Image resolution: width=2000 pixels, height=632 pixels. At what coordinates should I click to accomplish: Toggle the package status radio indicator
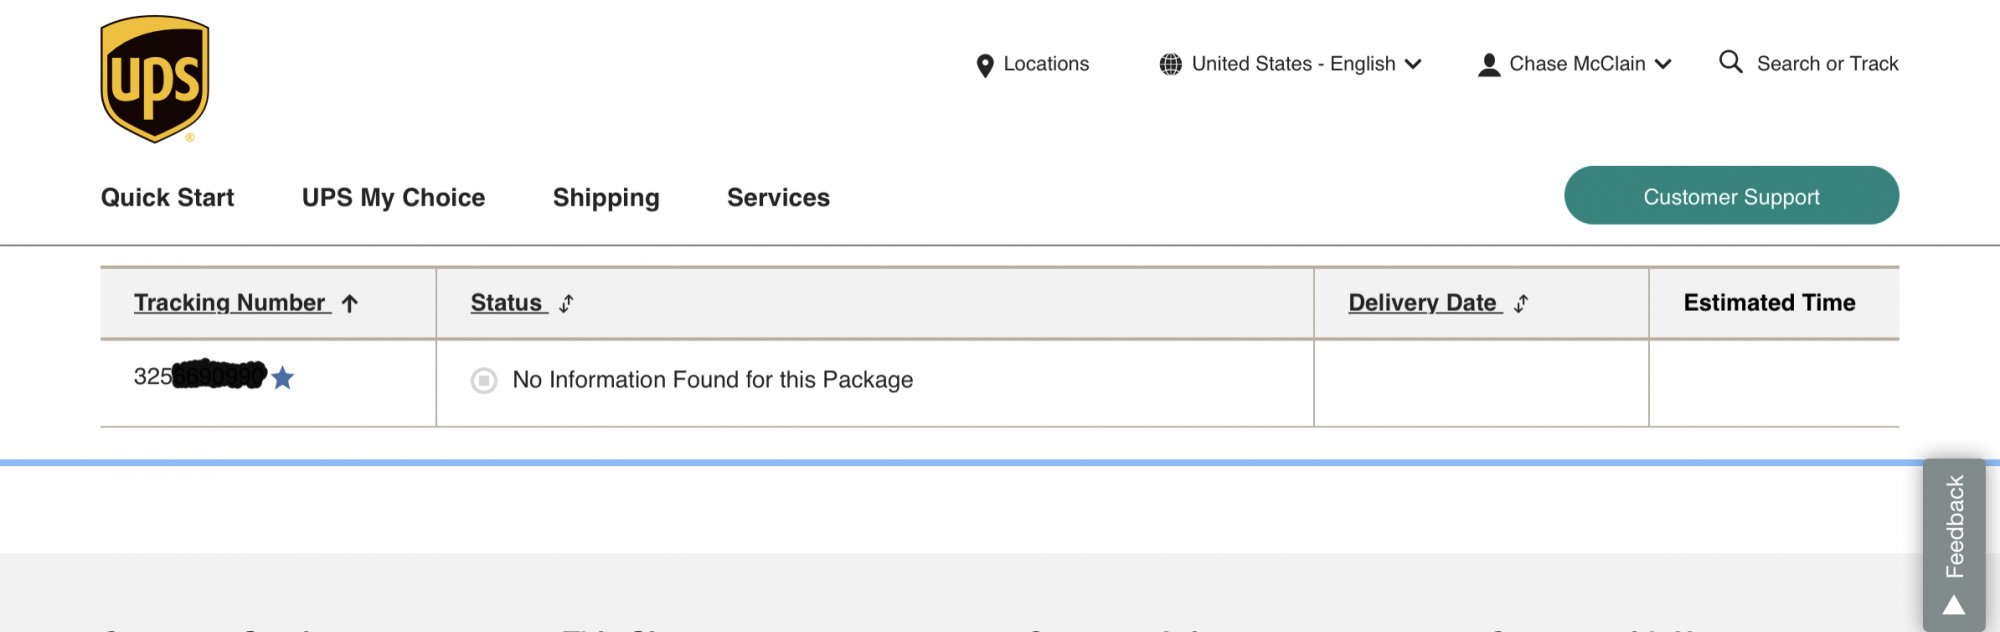click(484, 381)
